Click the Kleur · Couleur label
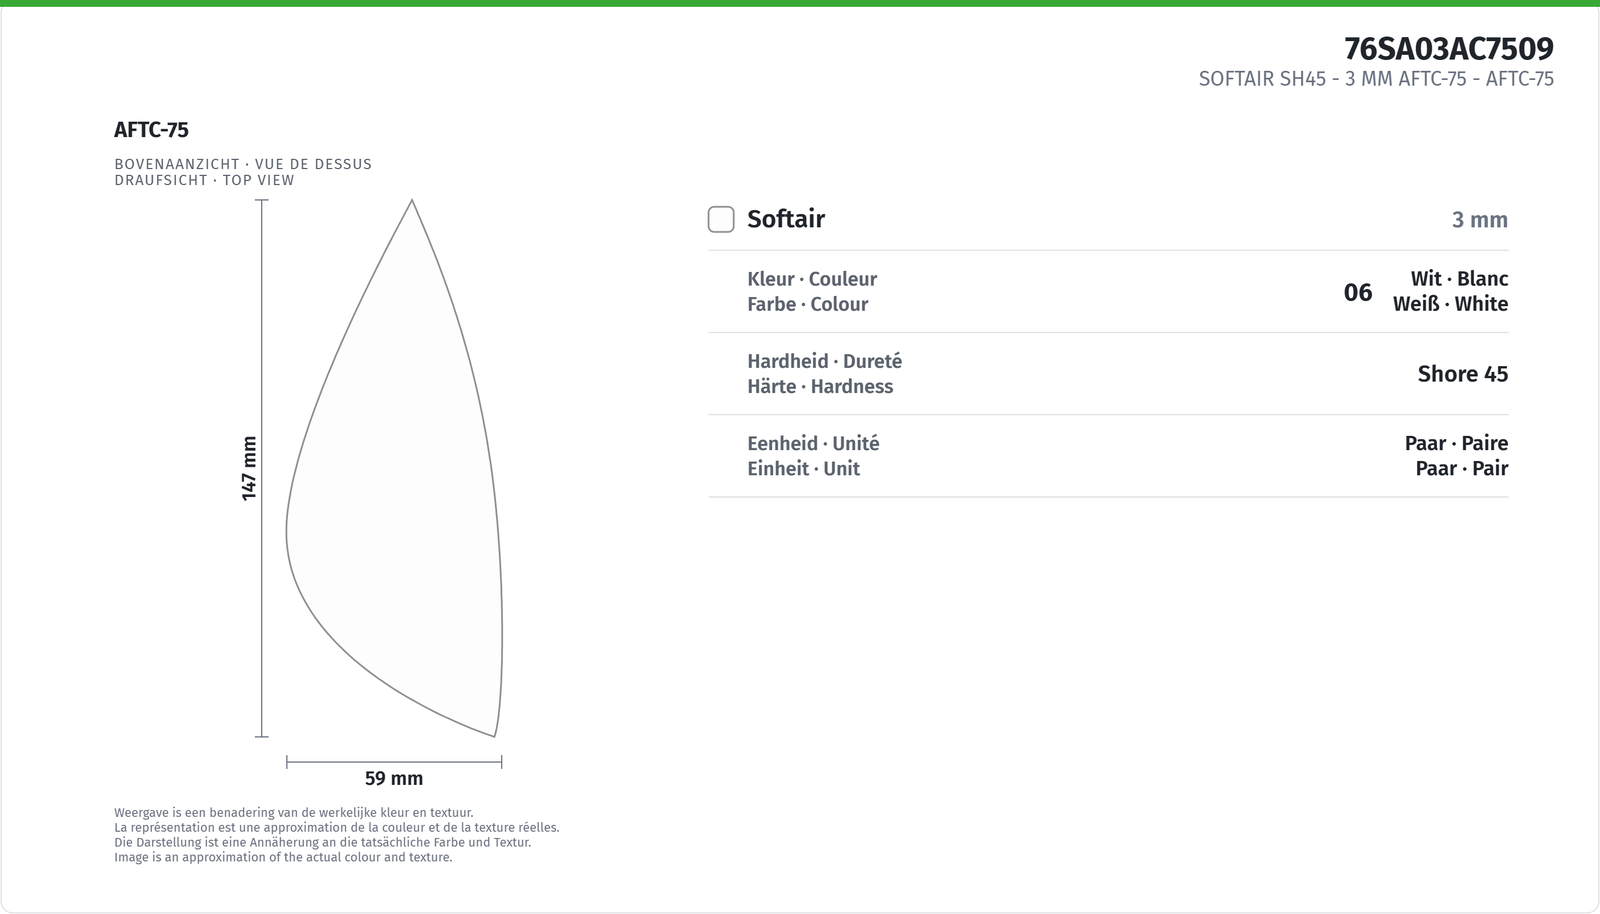Screen dimensions: 1600x914 [x=812, y=279]
